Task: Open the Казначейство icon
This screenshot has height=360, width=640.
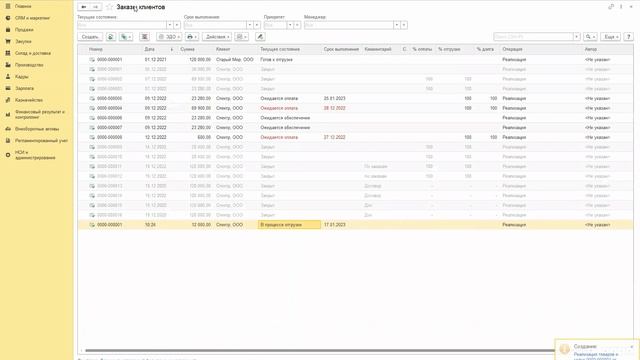Action: 7,100
